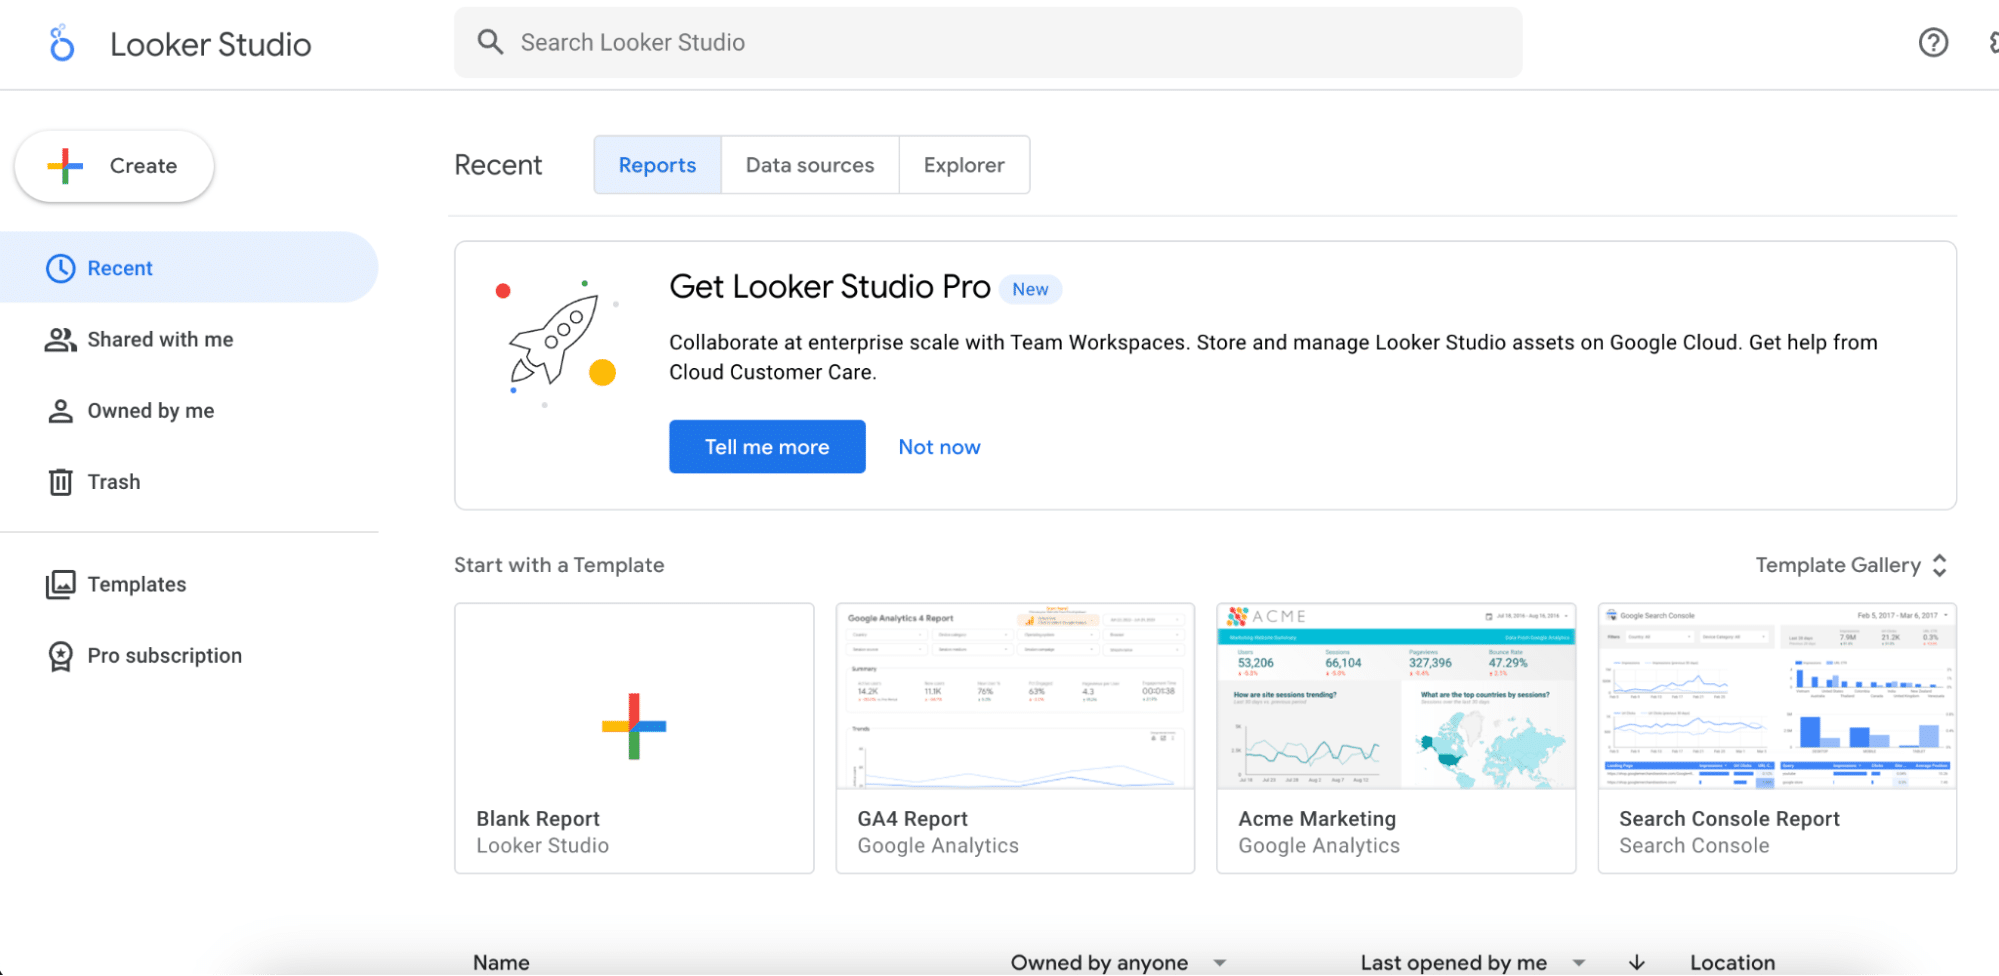The image size is (1999, 976).
Task: Click the Create button
Action: pyautogui.click(x=114, y=166)
